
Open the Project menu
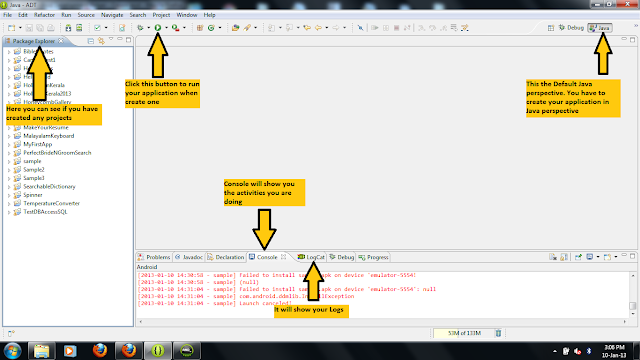pos(161,15)
